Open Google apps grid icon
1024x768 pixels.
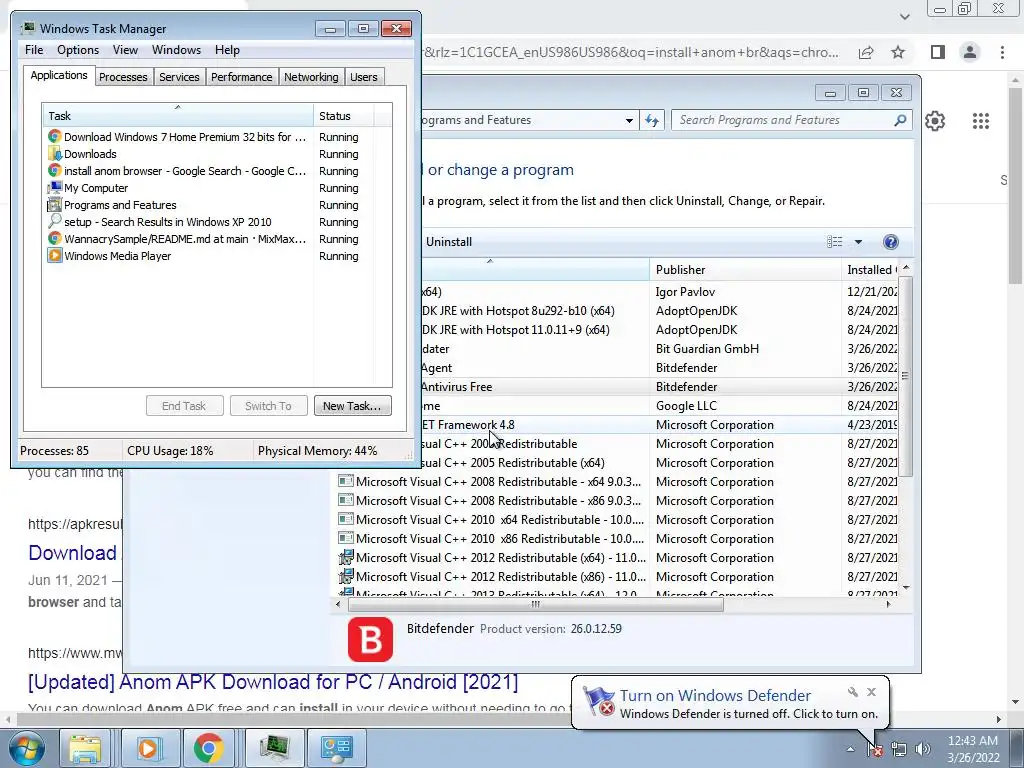(x=980, y=121)
